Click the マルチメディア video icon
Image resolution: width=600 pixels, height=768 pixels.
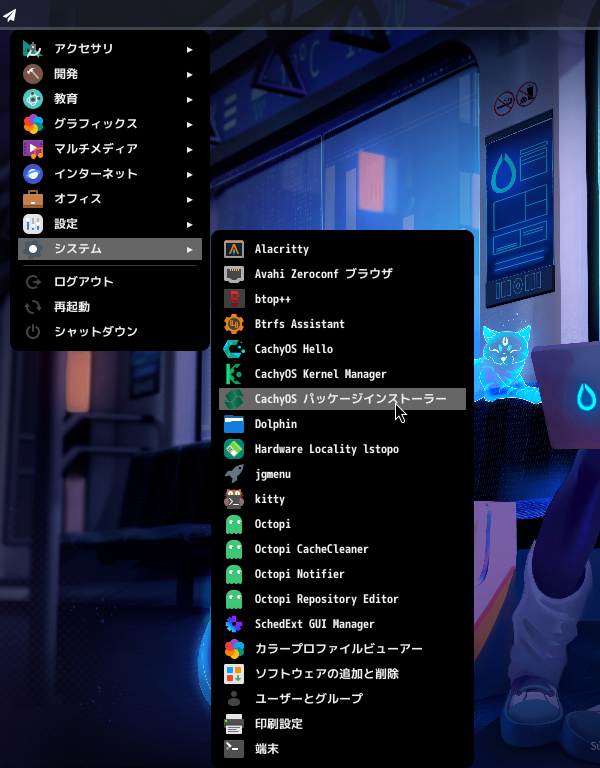(33, 149)
